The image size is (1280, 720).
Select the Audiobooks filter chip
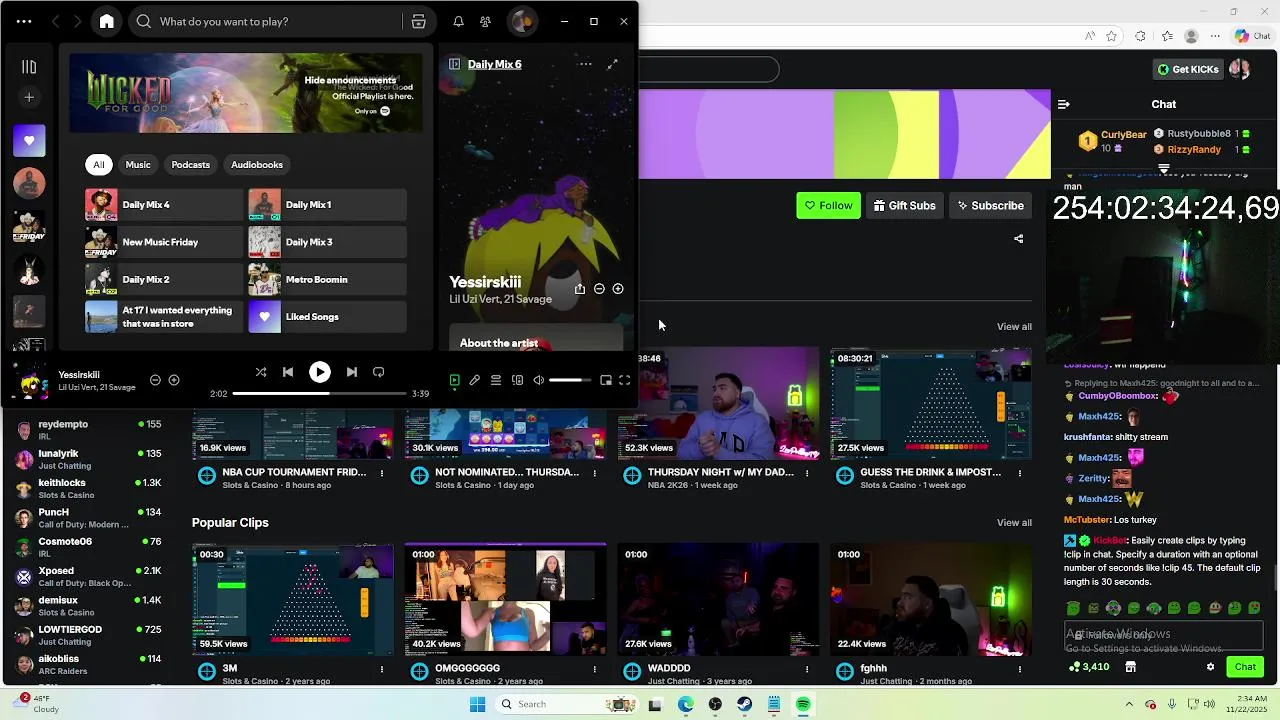(x=257, y=164)
